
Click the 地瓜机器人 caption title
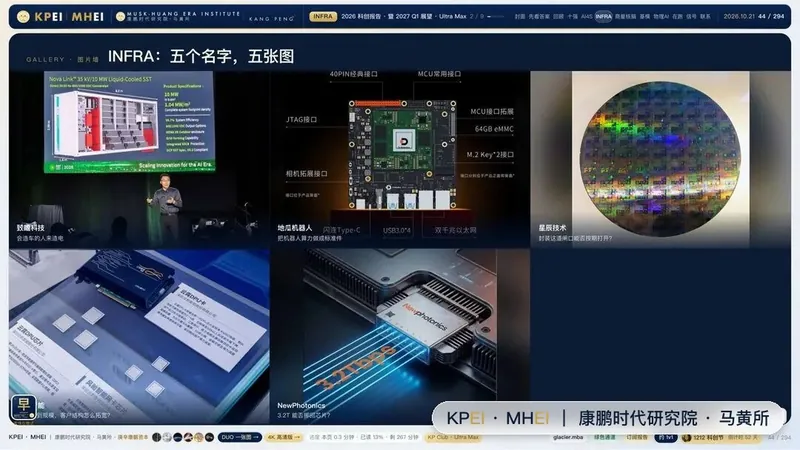294,228
